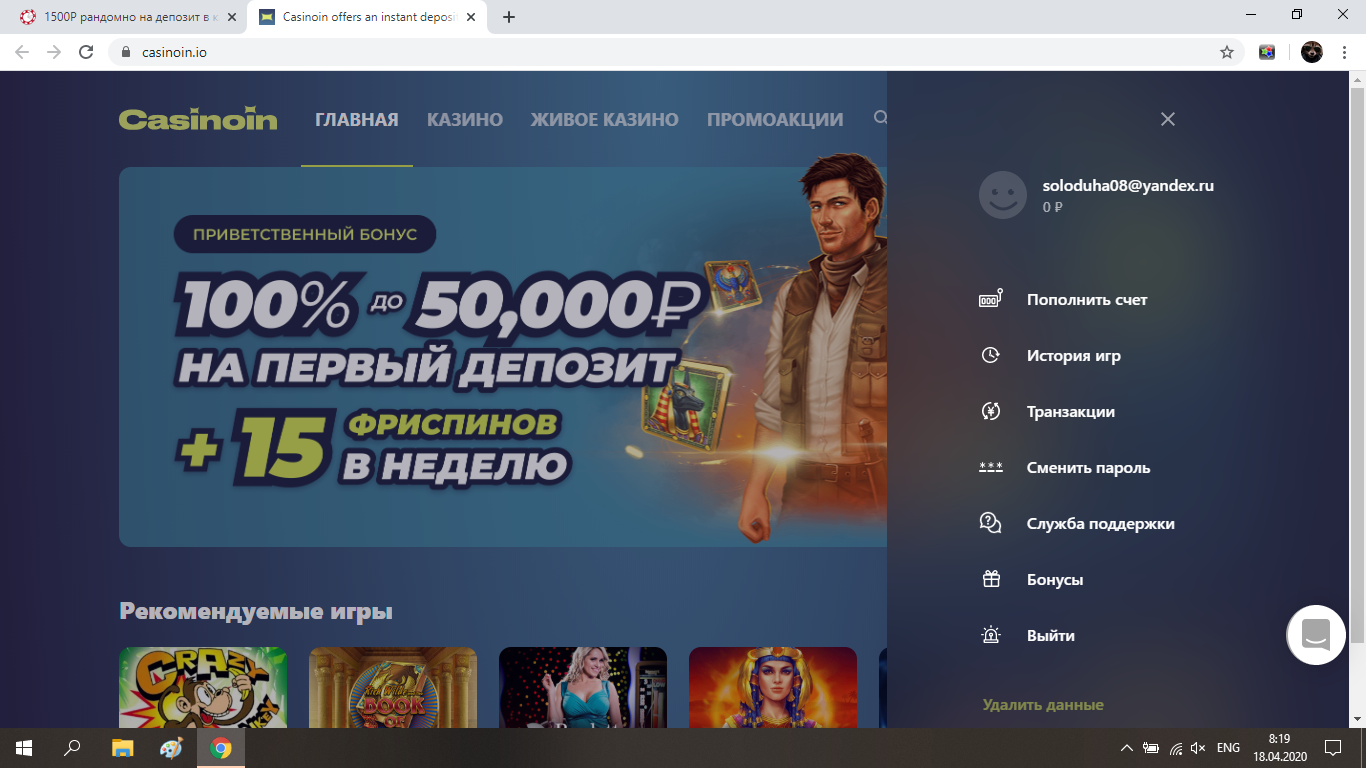Screen dimensions: 1366x768
Task: Click the support chat question icon
Action: 991,523
